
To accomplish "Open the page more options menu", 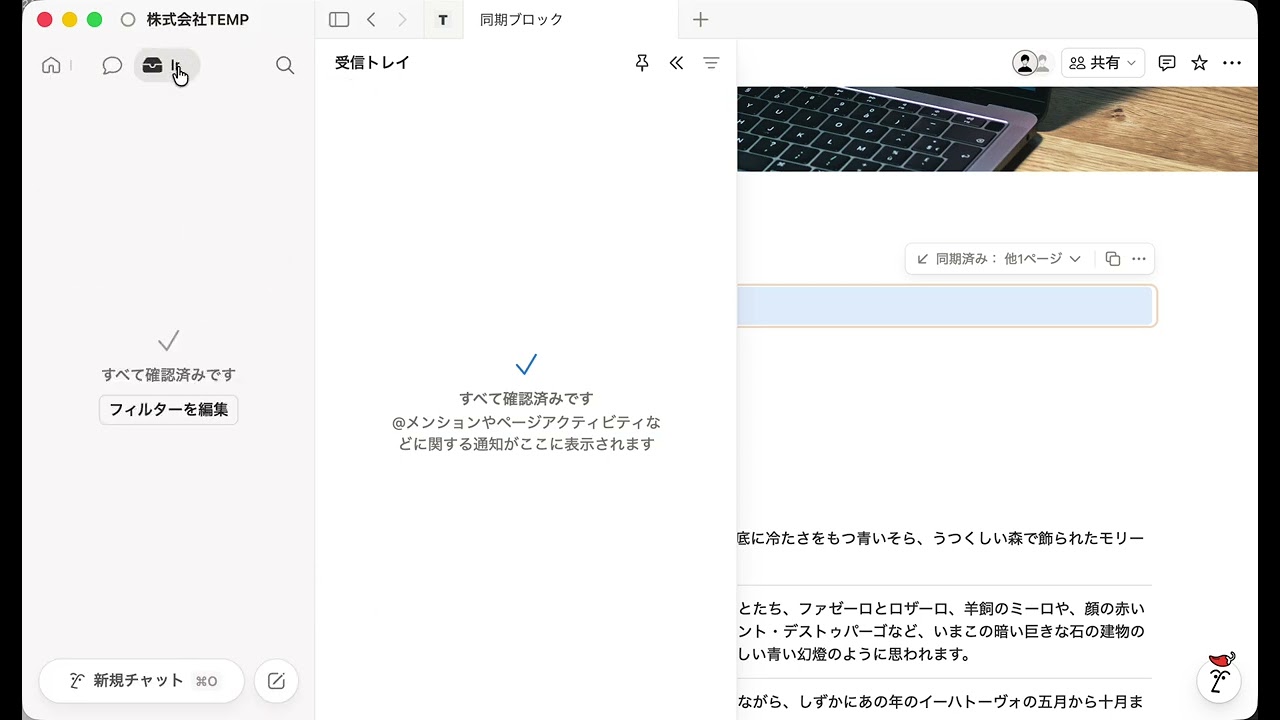I will pyautogui.click(x=1232, y=63).
